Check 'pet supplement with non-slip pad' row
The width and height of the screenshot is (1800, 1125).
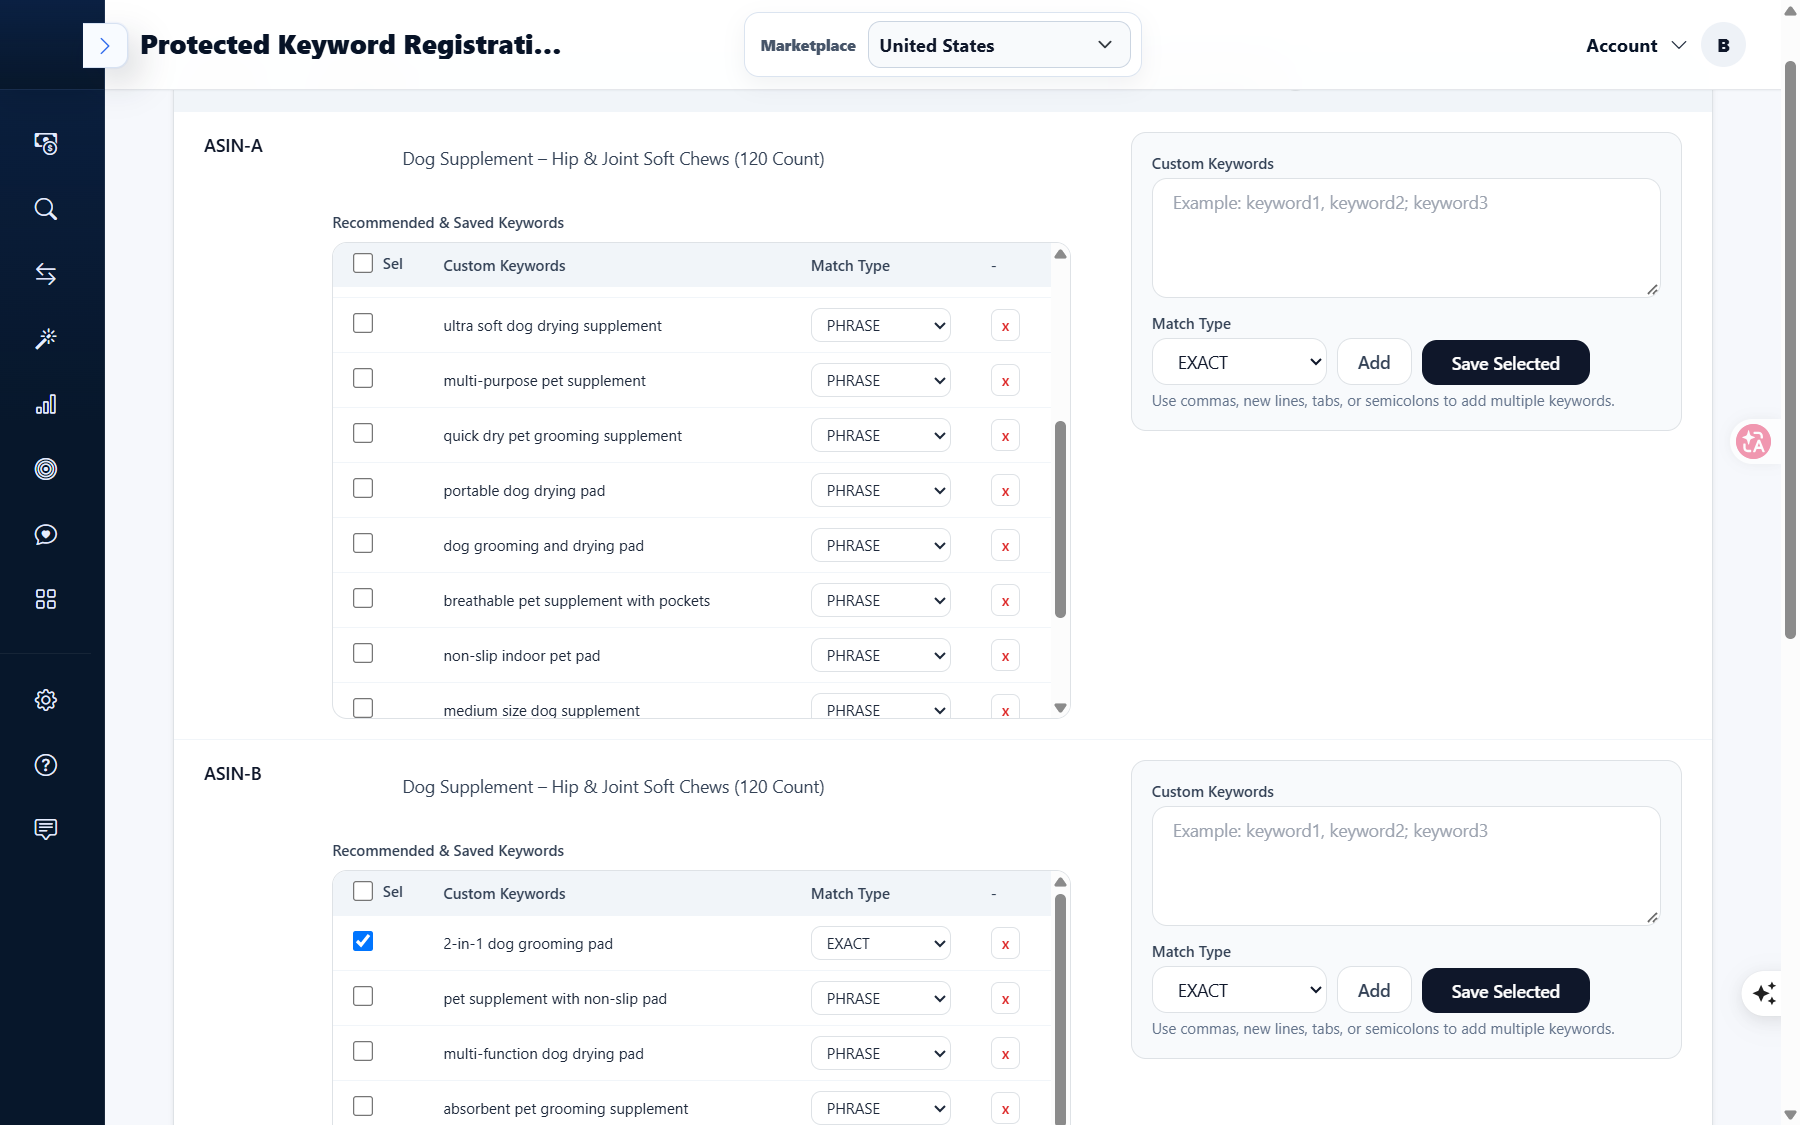[x=363, y=996]
